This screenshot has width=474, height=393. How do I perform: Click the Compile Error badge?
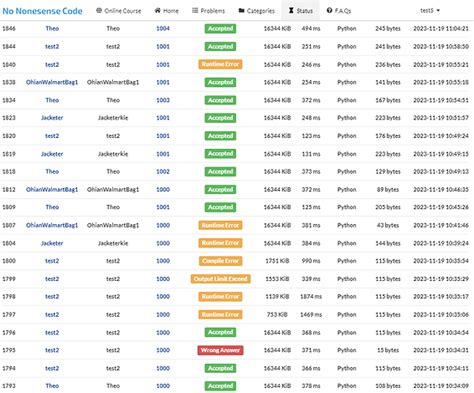[x=220, y=261]
